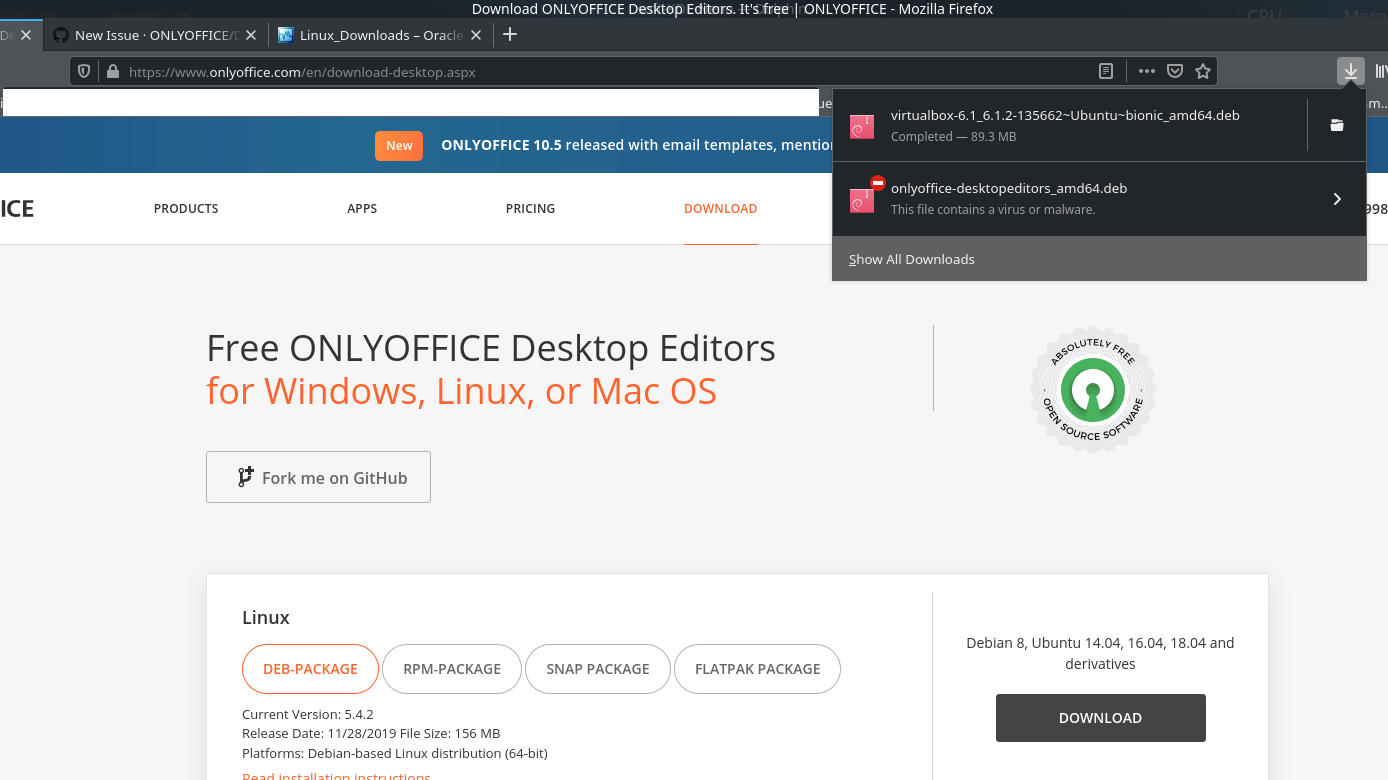The image size is (1388, 780).
Task: Open the DOWNLOAD menu item
Action: click(720, 209)
